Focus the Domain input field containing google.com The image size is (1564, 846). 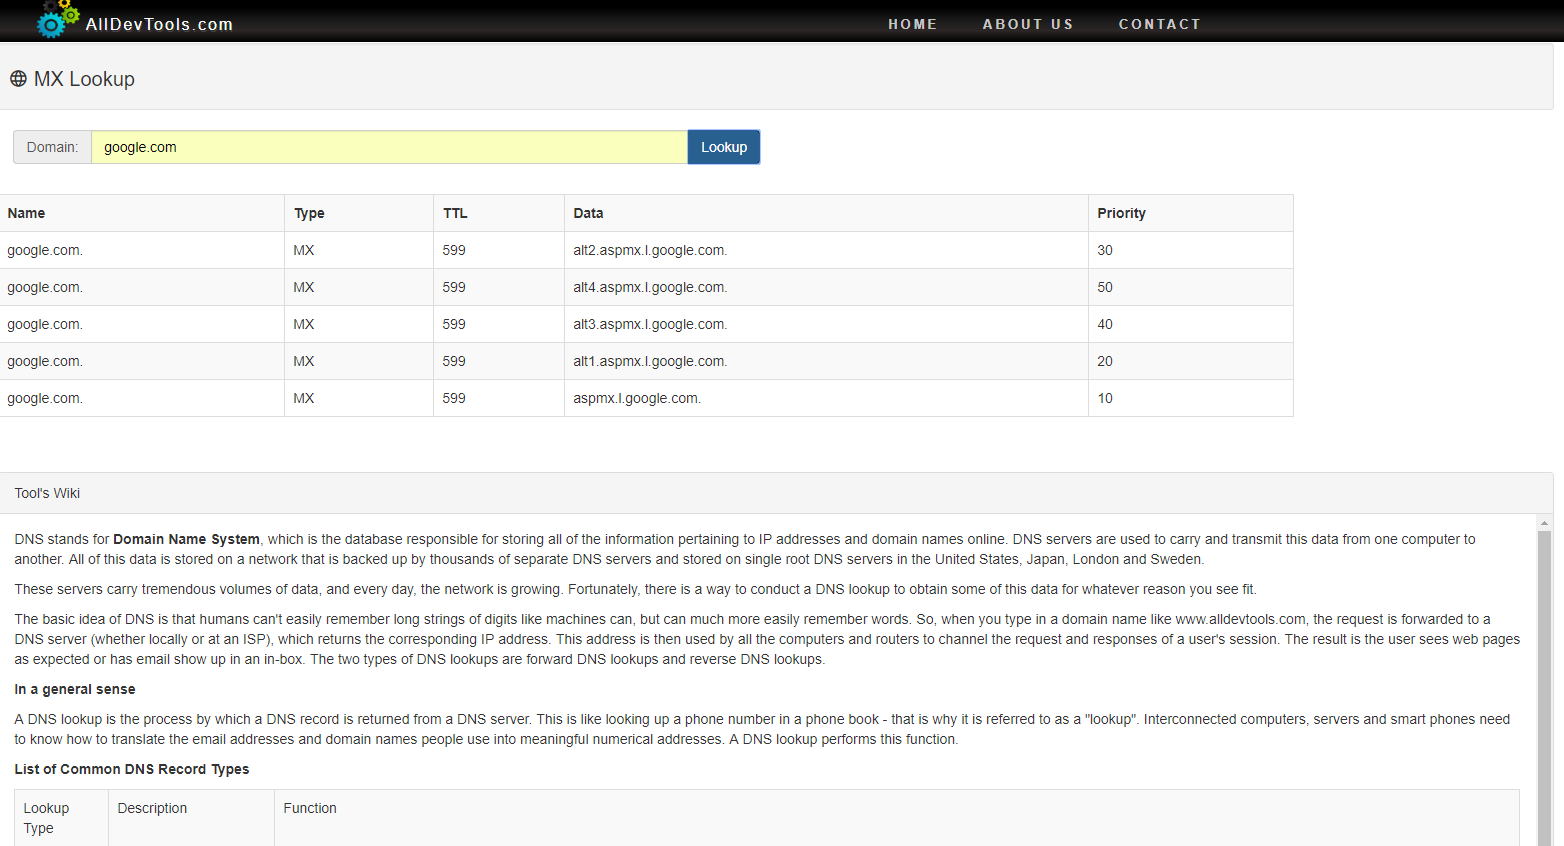(389, 147)
